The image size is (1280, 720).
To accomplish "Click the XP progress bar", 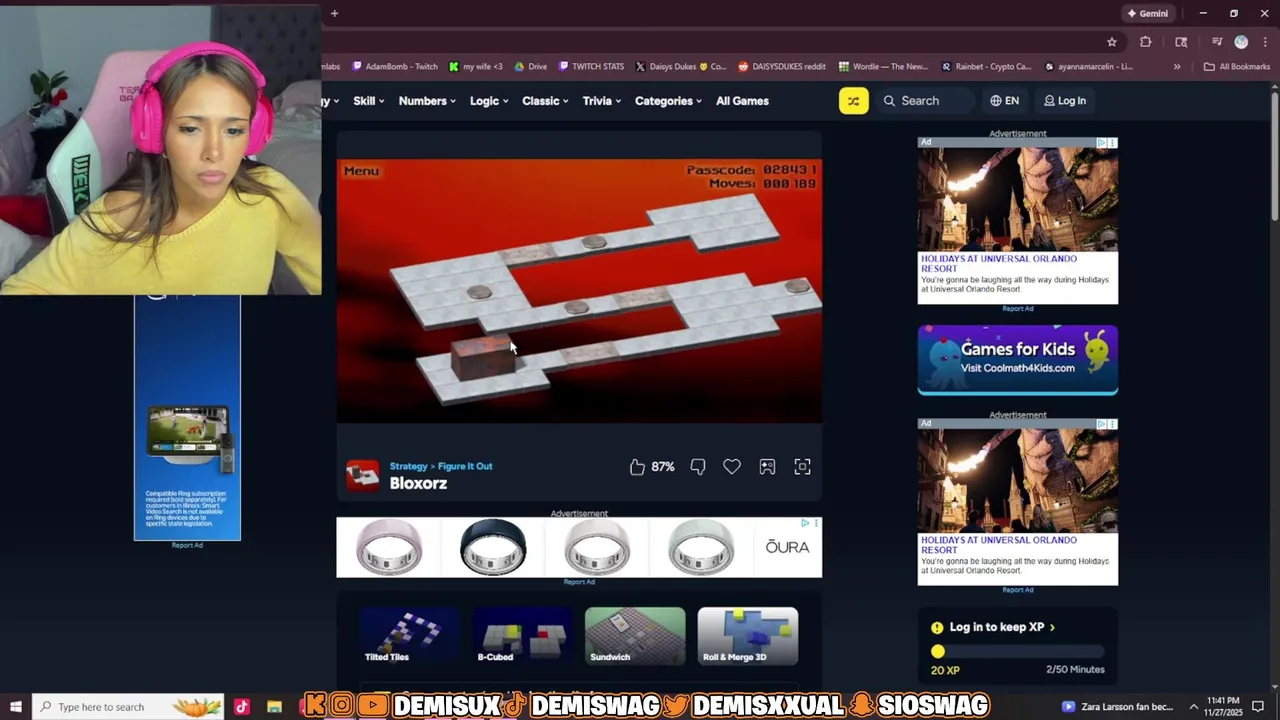I will (x=1018, y=652).
